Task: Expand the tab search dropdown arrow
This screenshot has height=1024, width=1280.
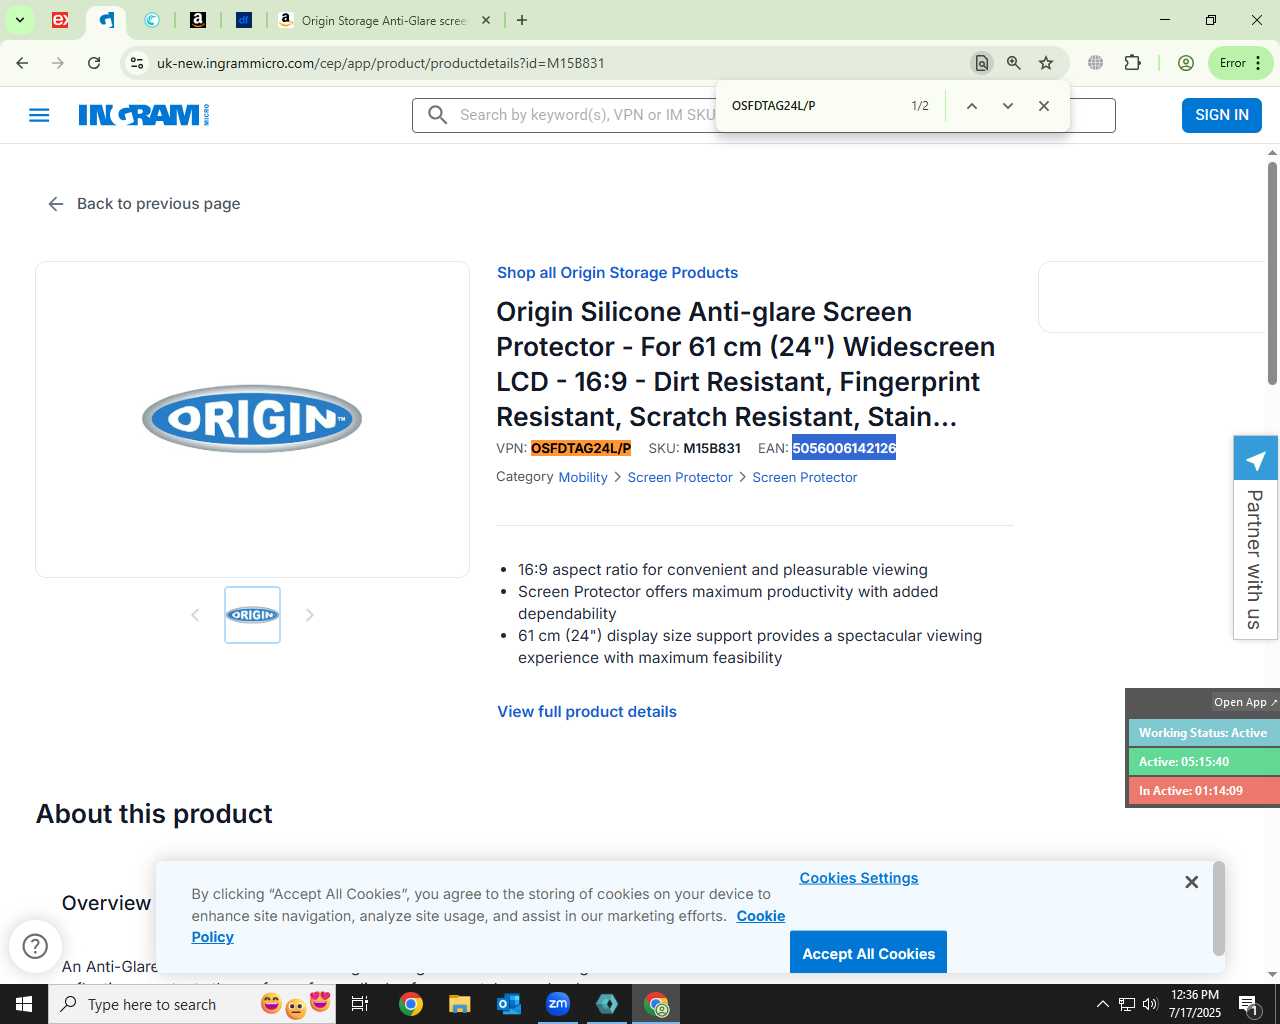Action: tap(19, 20)
